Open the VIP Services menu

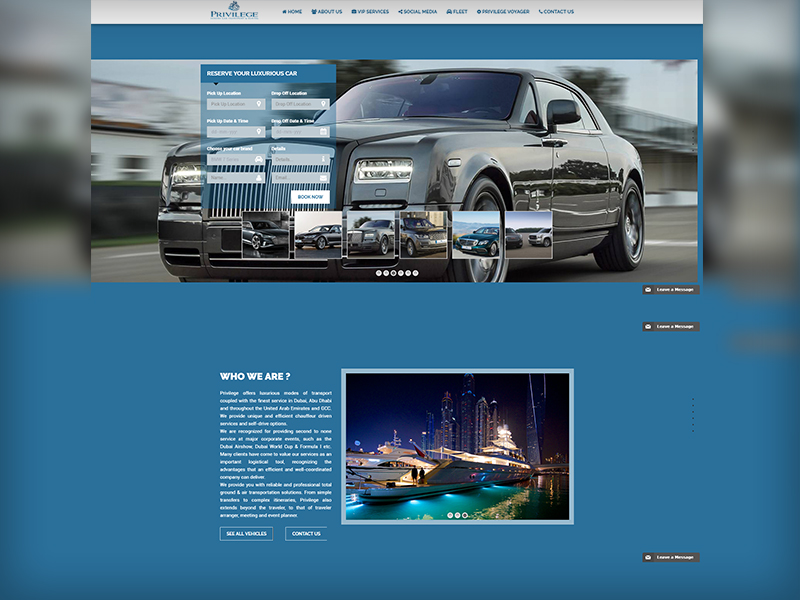[x=370, y=12]
